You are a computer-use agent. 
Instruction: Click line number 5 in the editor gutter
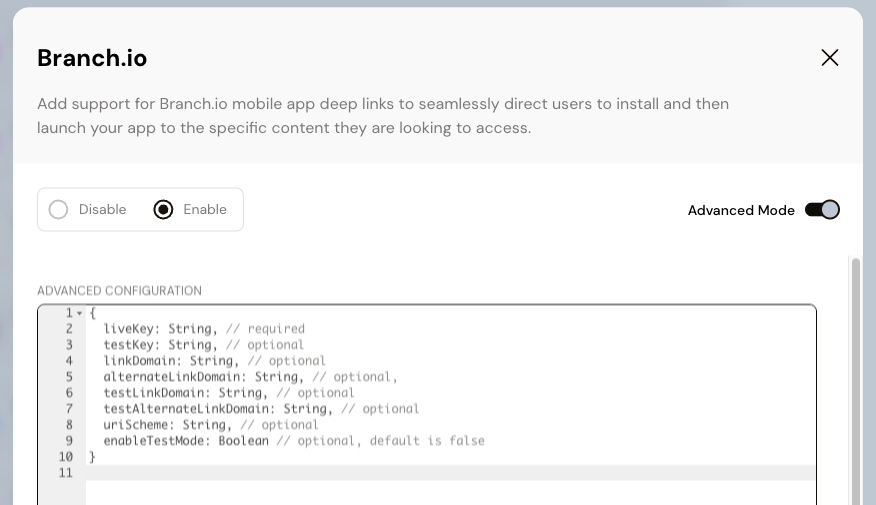pos(69,377)
